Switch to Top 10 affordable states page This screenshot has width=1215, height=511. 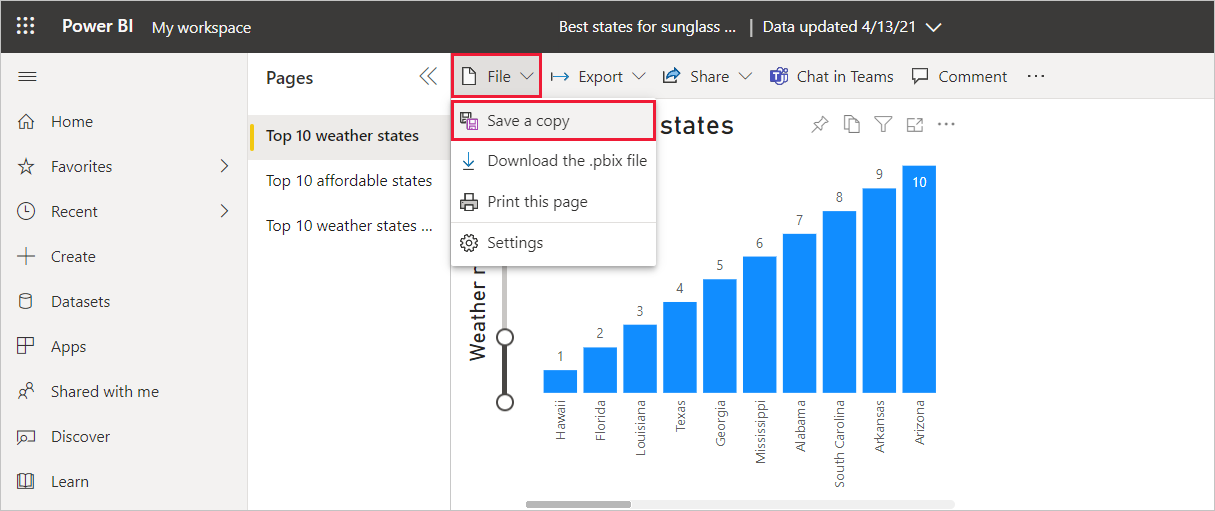tap(349, 181)
